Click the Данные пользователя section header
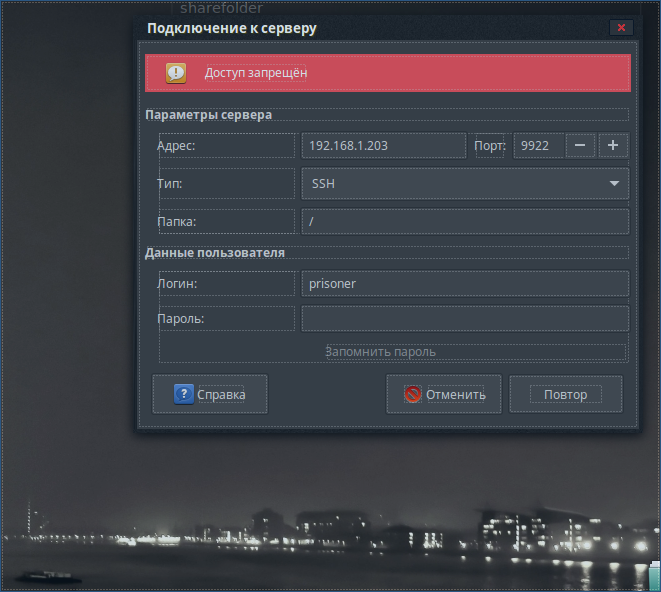This screenshot has height=592, width=661. click(215, 253)
